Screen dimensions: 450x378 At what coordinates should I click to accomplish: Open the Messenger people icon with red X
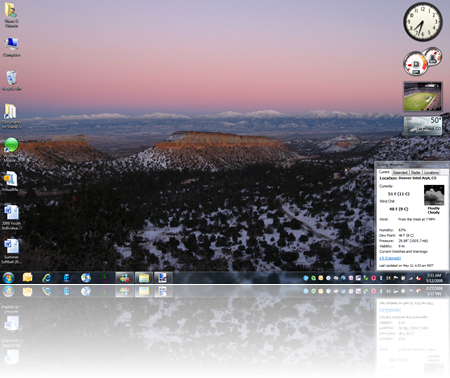(125, 277)
